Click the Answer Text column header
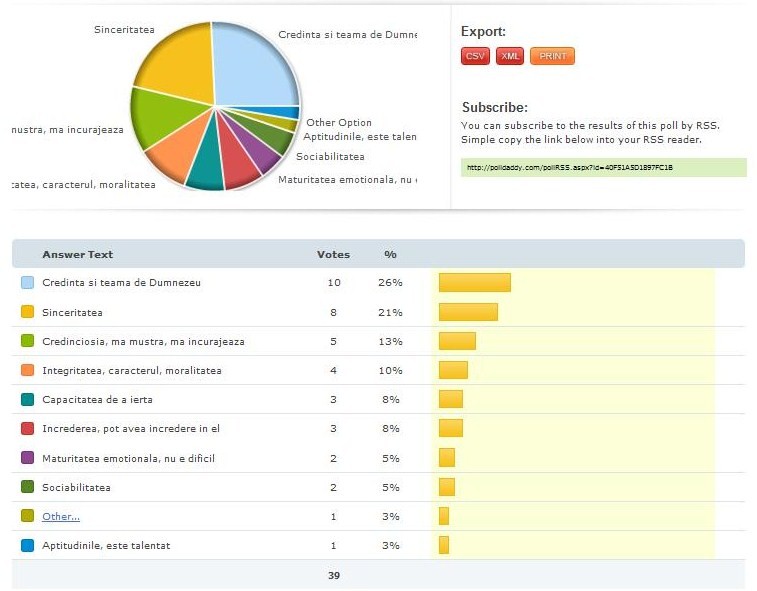This screenshot has height=591, width=757. [x=77, y=254]
